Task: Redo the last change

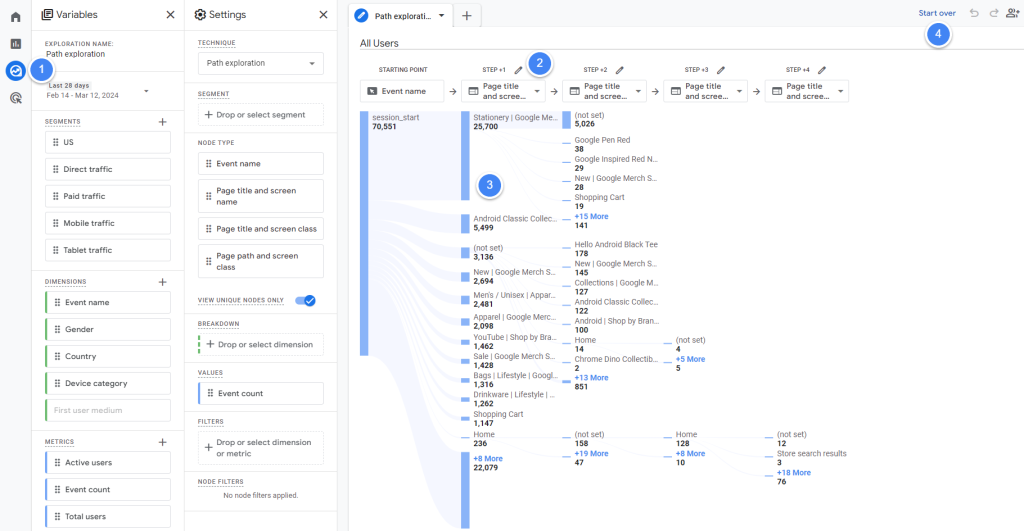Action: point(994,13)
